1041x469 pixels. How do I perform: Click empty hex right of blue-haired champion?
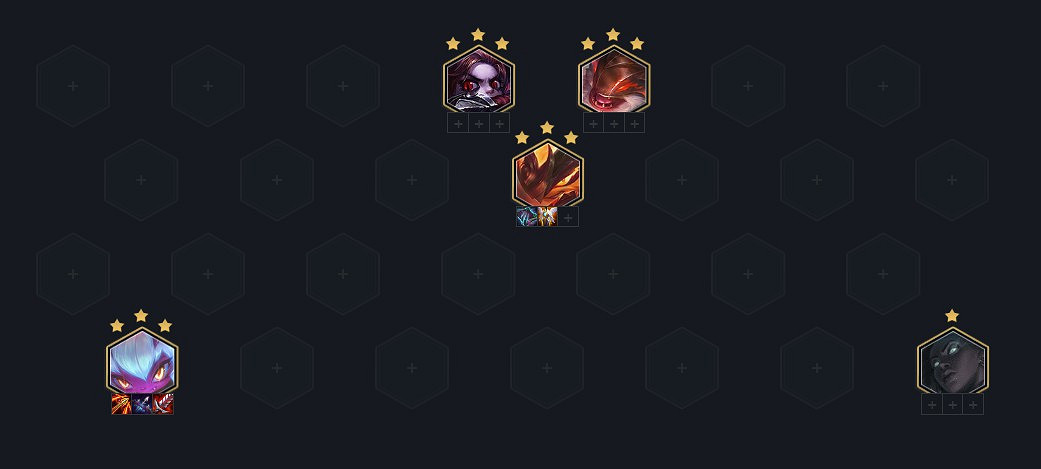point(277,367)
